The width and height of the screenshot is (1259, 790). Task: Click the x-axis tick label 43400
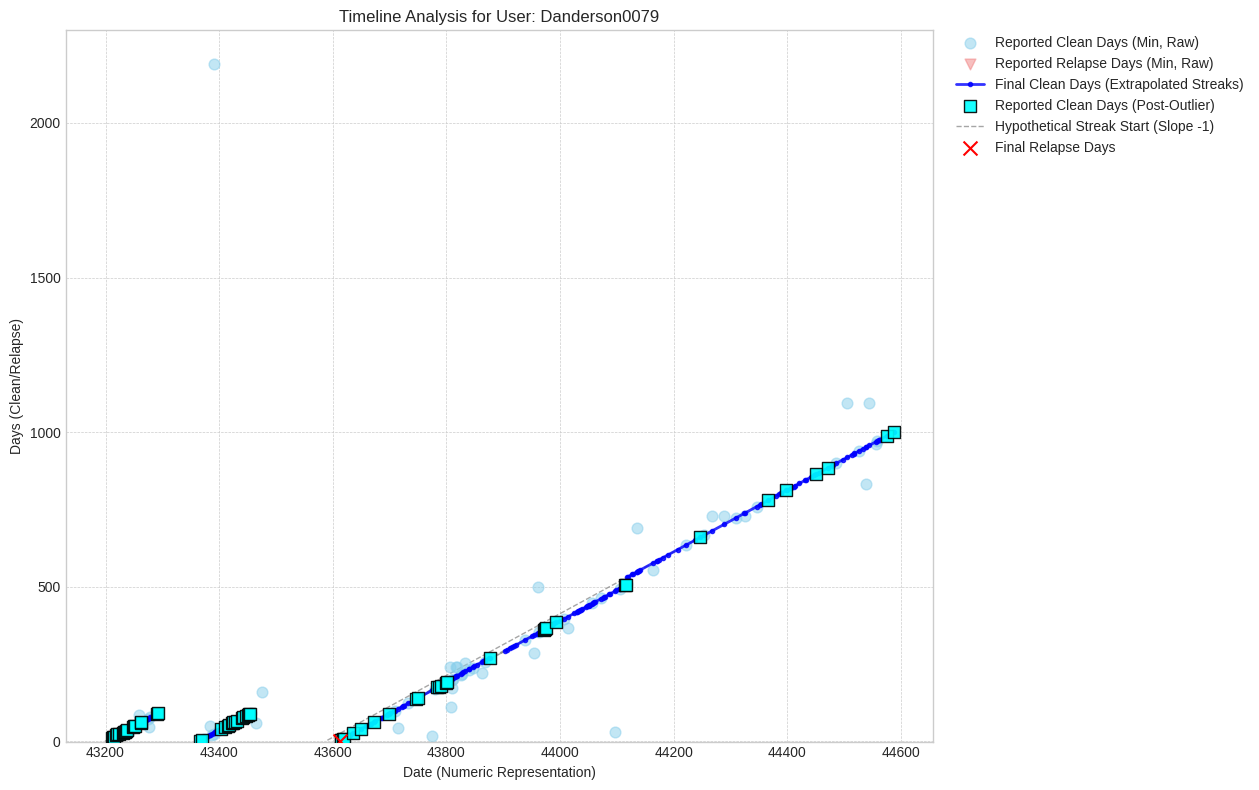pyautogui.click(x=219, y=752)
